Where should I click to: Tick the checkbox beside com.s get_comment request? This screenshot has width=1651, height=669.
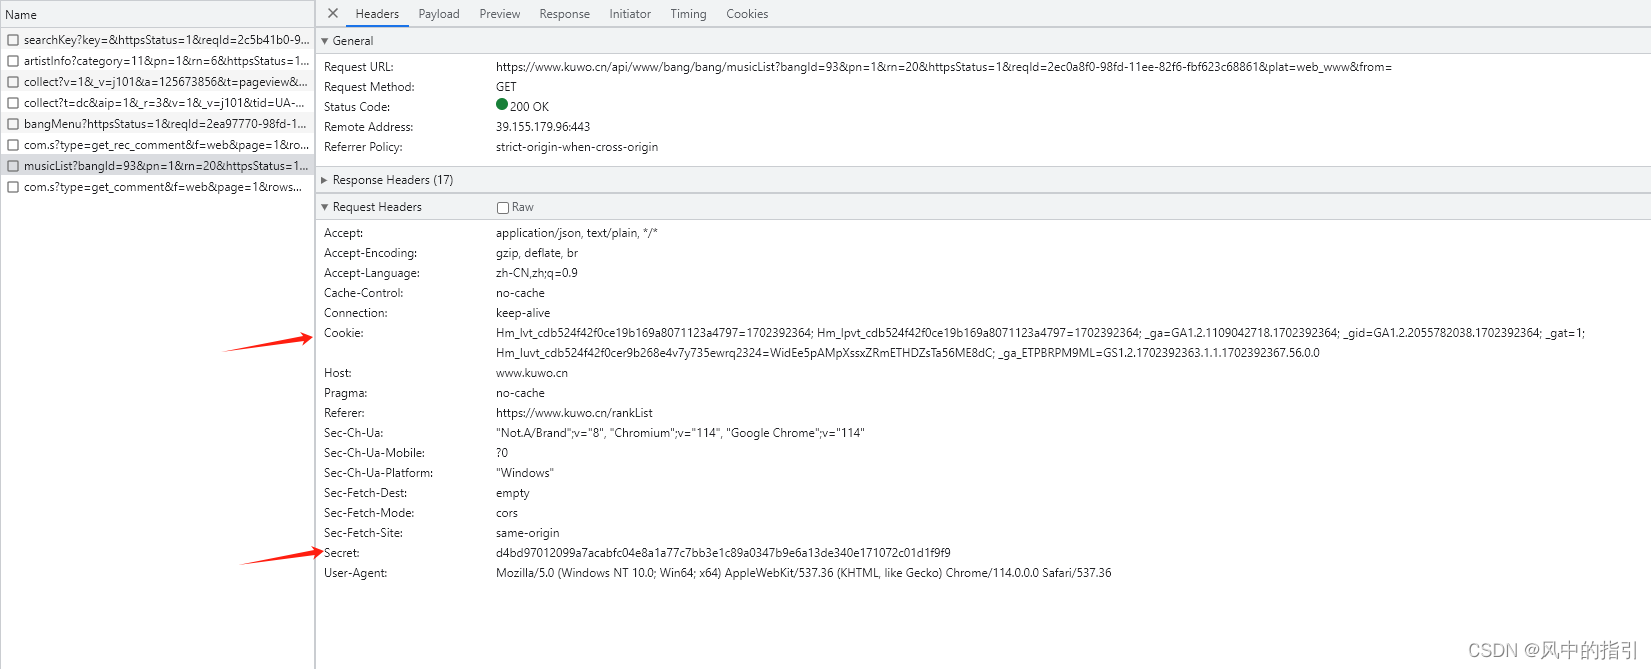(13, 187)
